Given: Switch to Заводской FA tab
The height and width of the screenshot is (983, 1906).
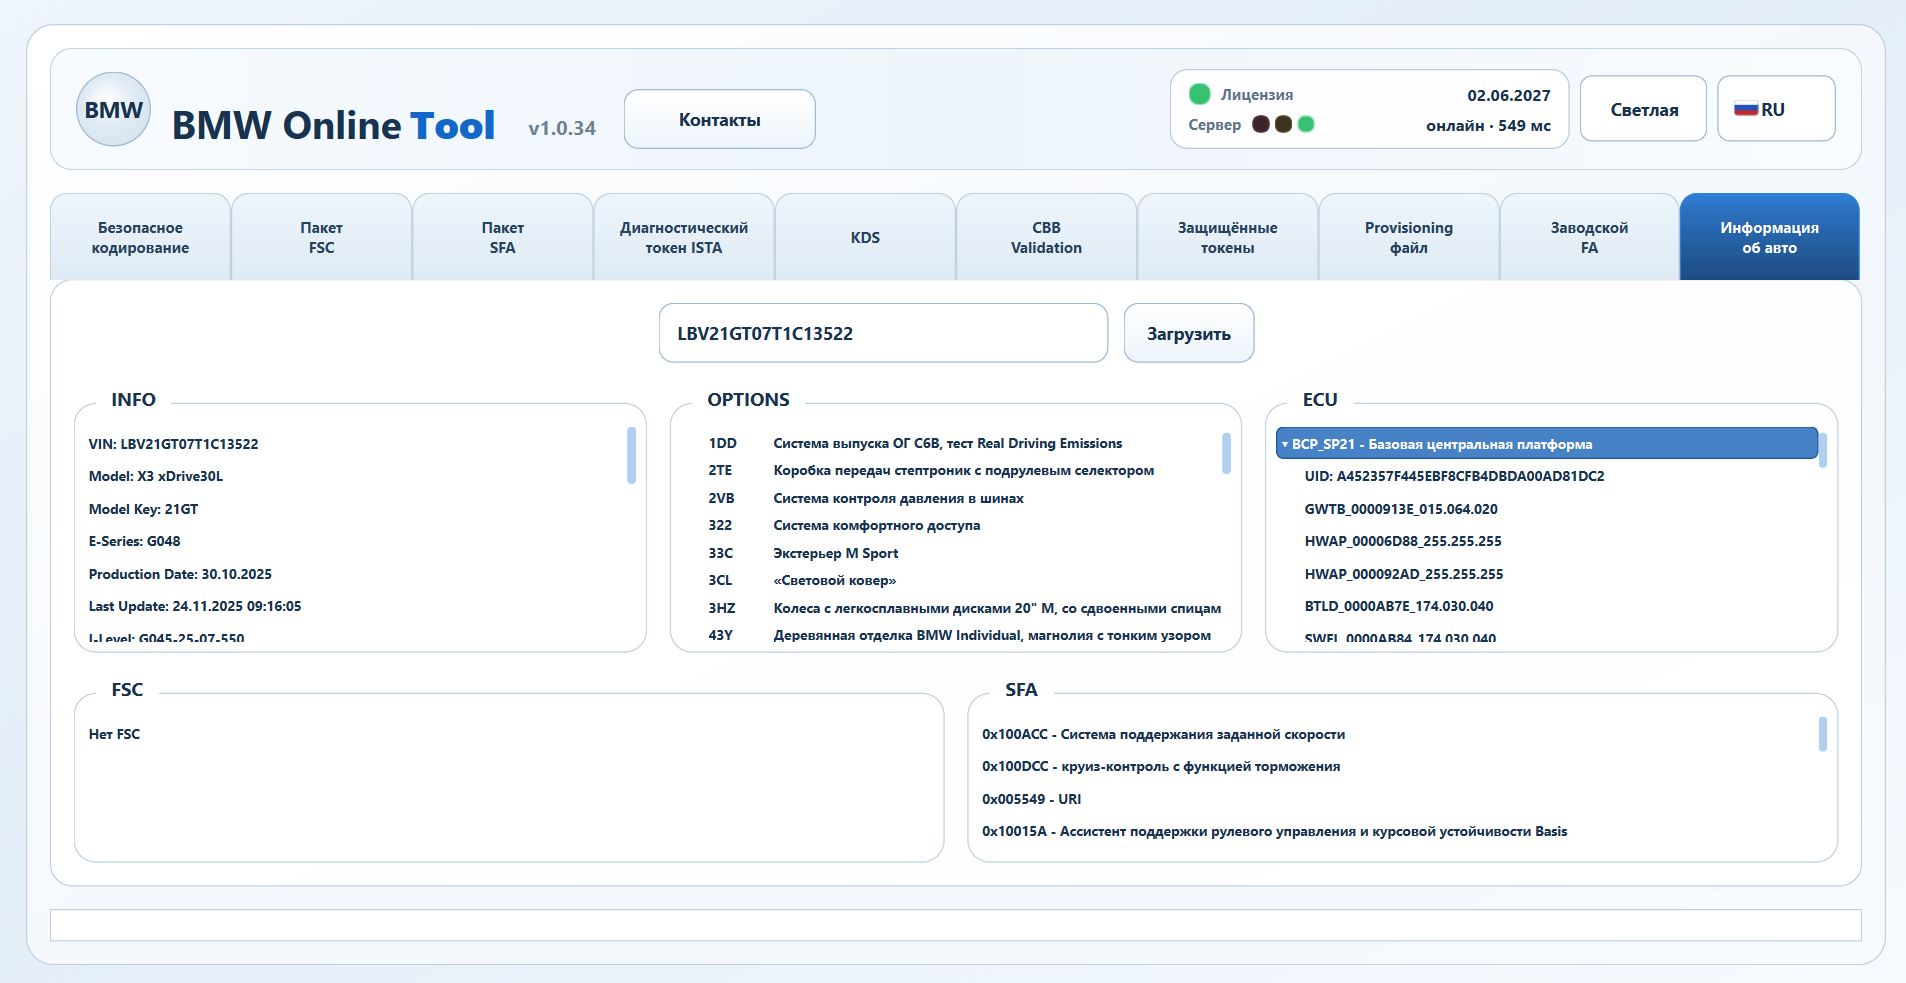Looking at the screenshot, I should pos(1589,238).
